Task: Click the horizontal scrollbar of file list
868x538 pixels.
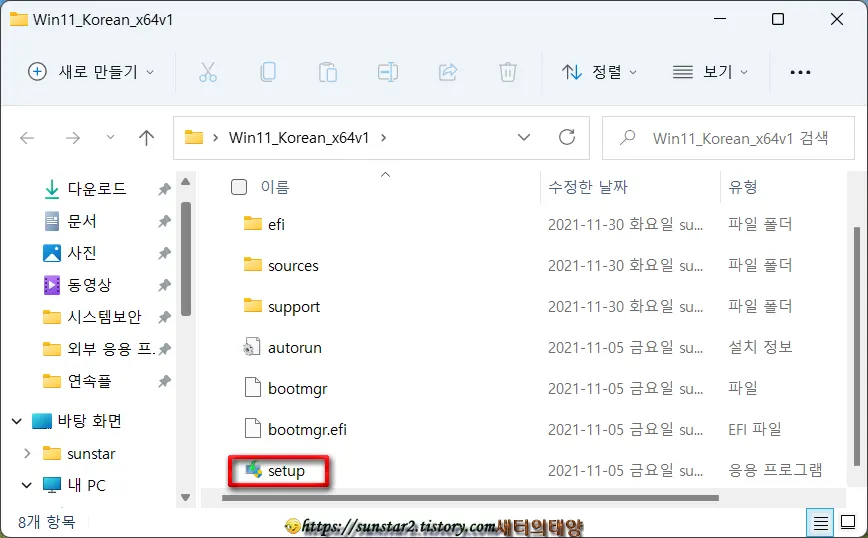Action: pos(470,498)
